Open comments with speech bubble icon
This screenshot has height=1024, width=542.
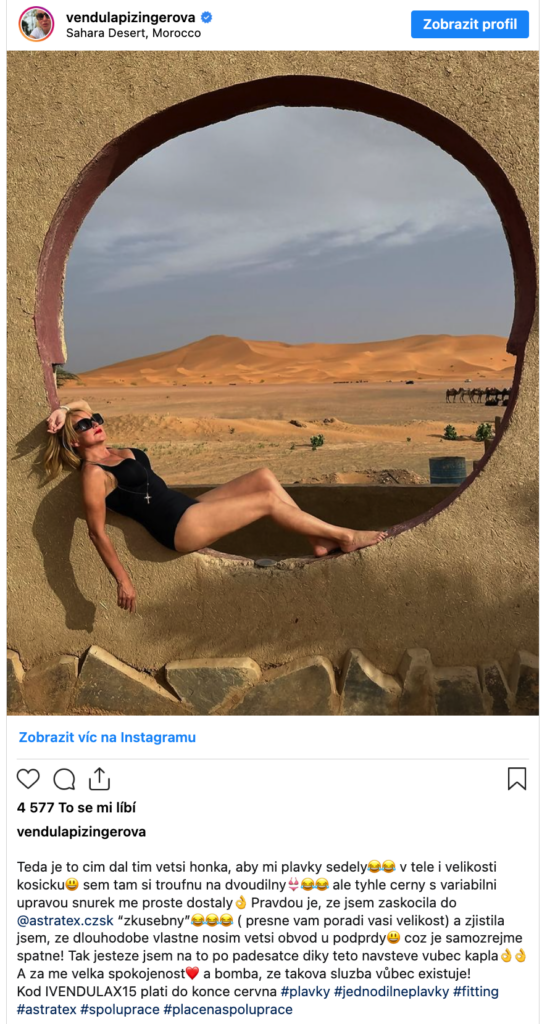64,778
